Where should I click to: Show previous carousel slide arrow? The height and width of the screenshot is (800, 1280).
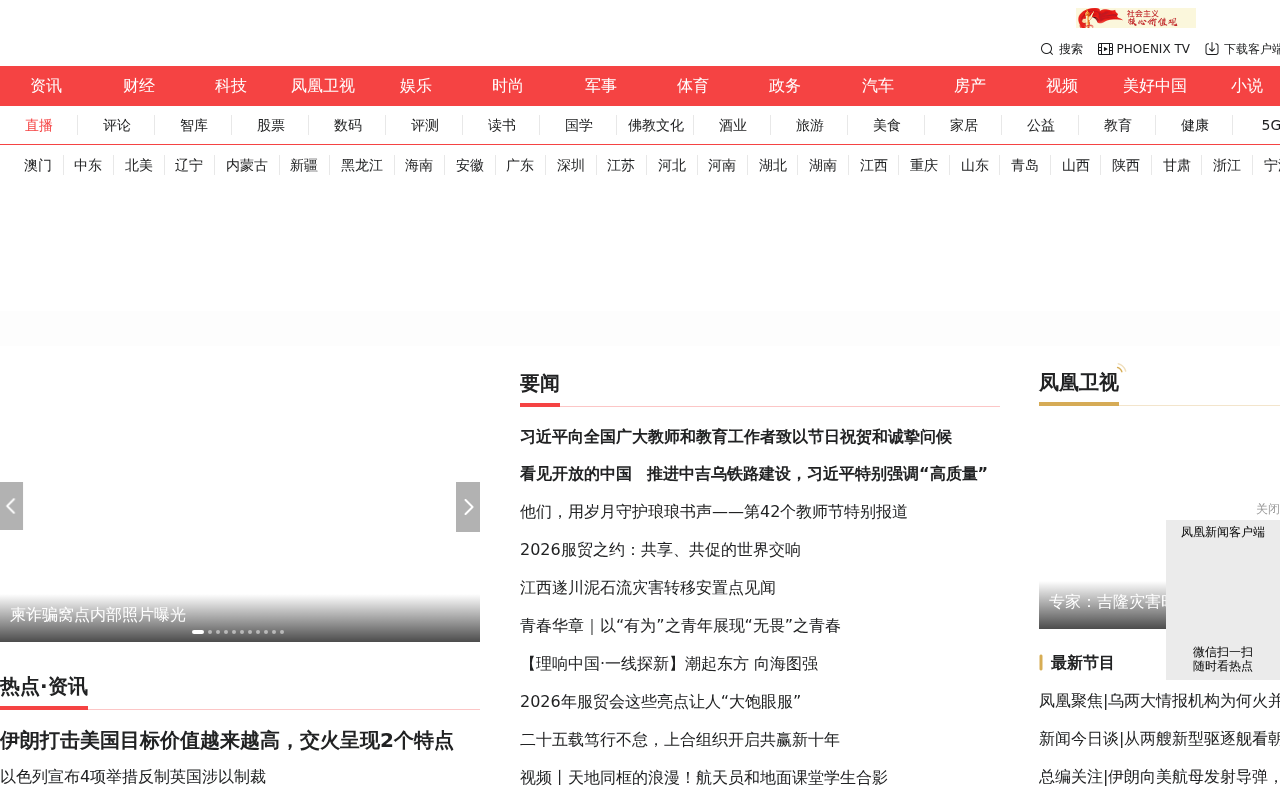pos(11,506)
